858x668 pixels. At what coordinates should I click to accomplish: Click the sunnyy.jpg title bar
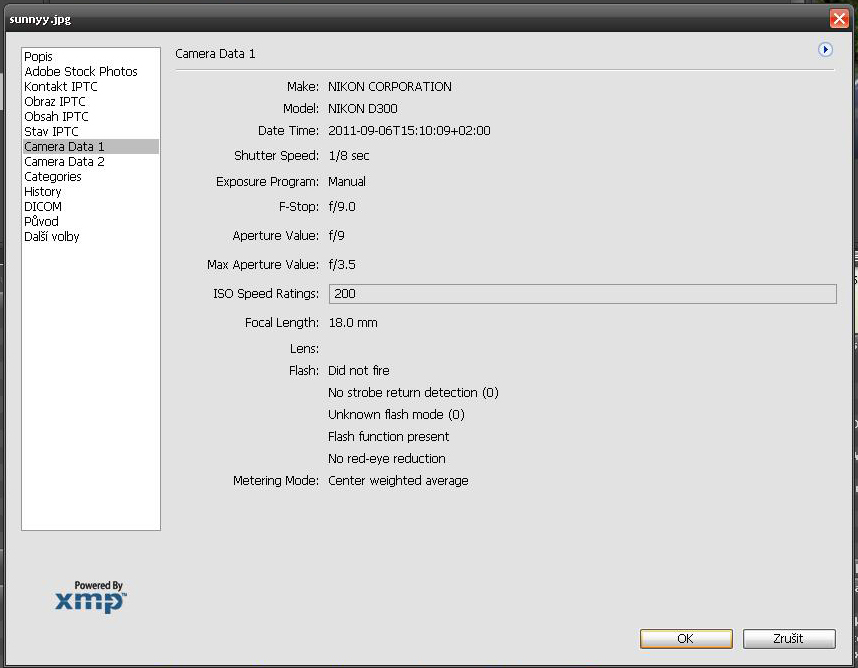pos(400,19)
